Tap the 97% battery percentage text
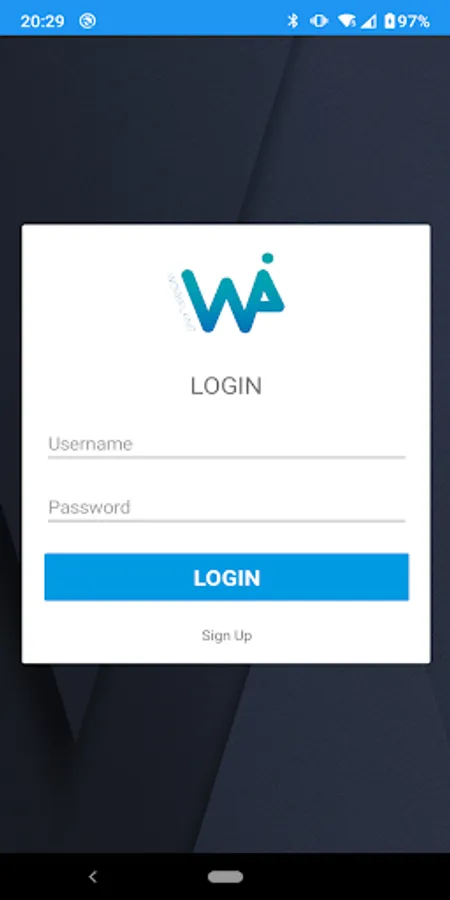Image resolution: width=450 pixels, height=900 pixels. [x=413, y=22]
